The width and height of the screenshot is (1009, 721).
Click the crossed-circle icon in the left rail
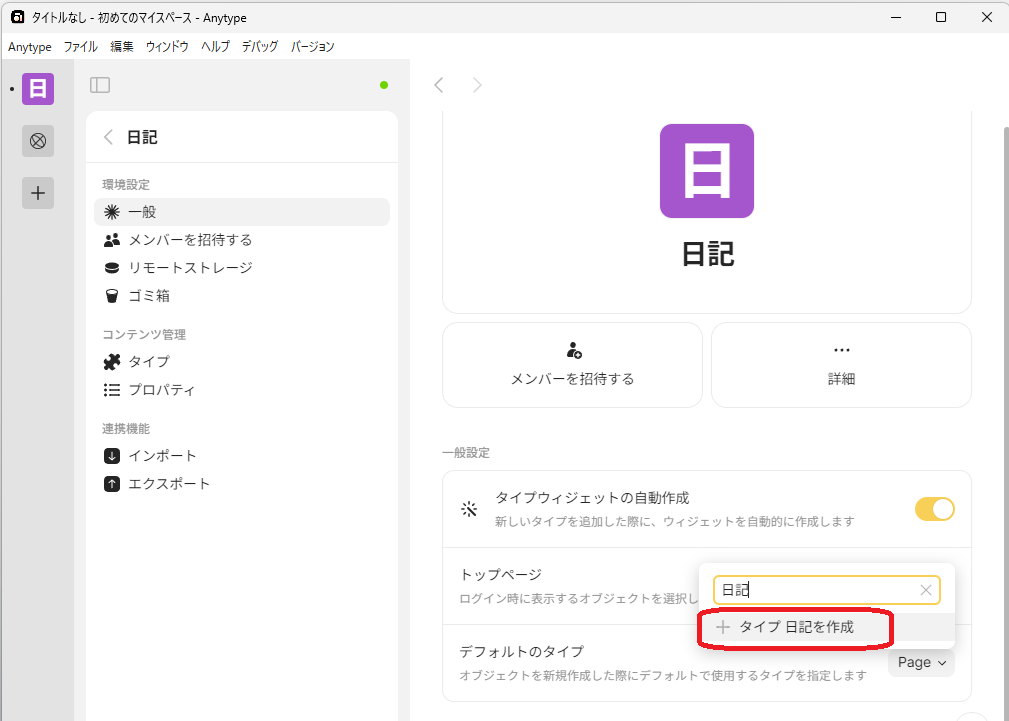[38, 140]
